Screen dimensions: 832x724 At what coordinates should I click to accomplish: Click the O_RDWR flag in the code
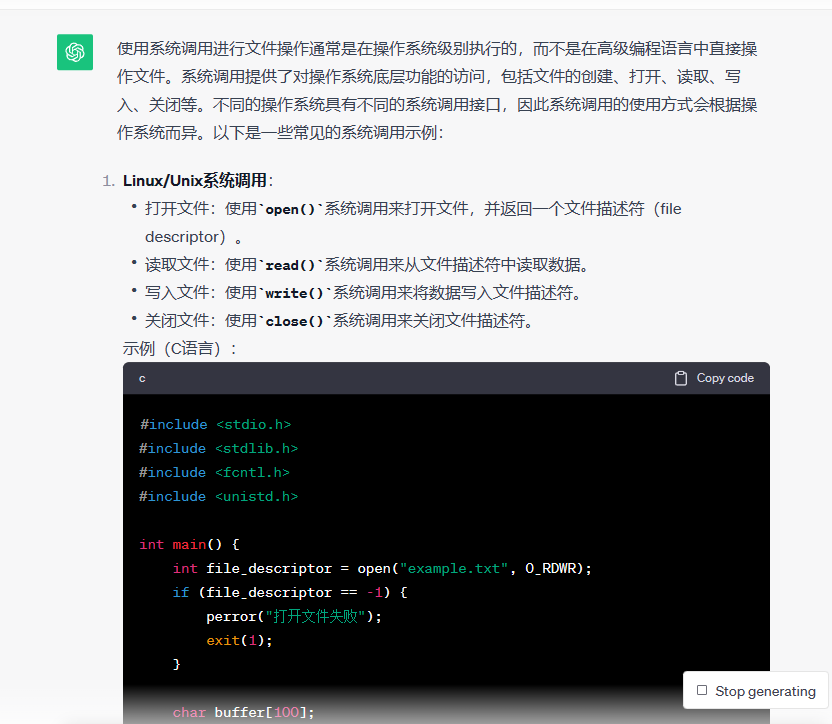(551, 568)
